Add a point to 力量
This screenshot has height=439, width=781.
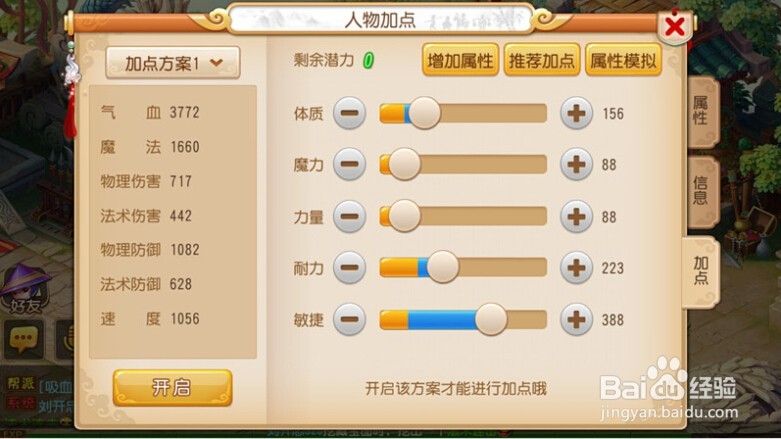(576, 217)
